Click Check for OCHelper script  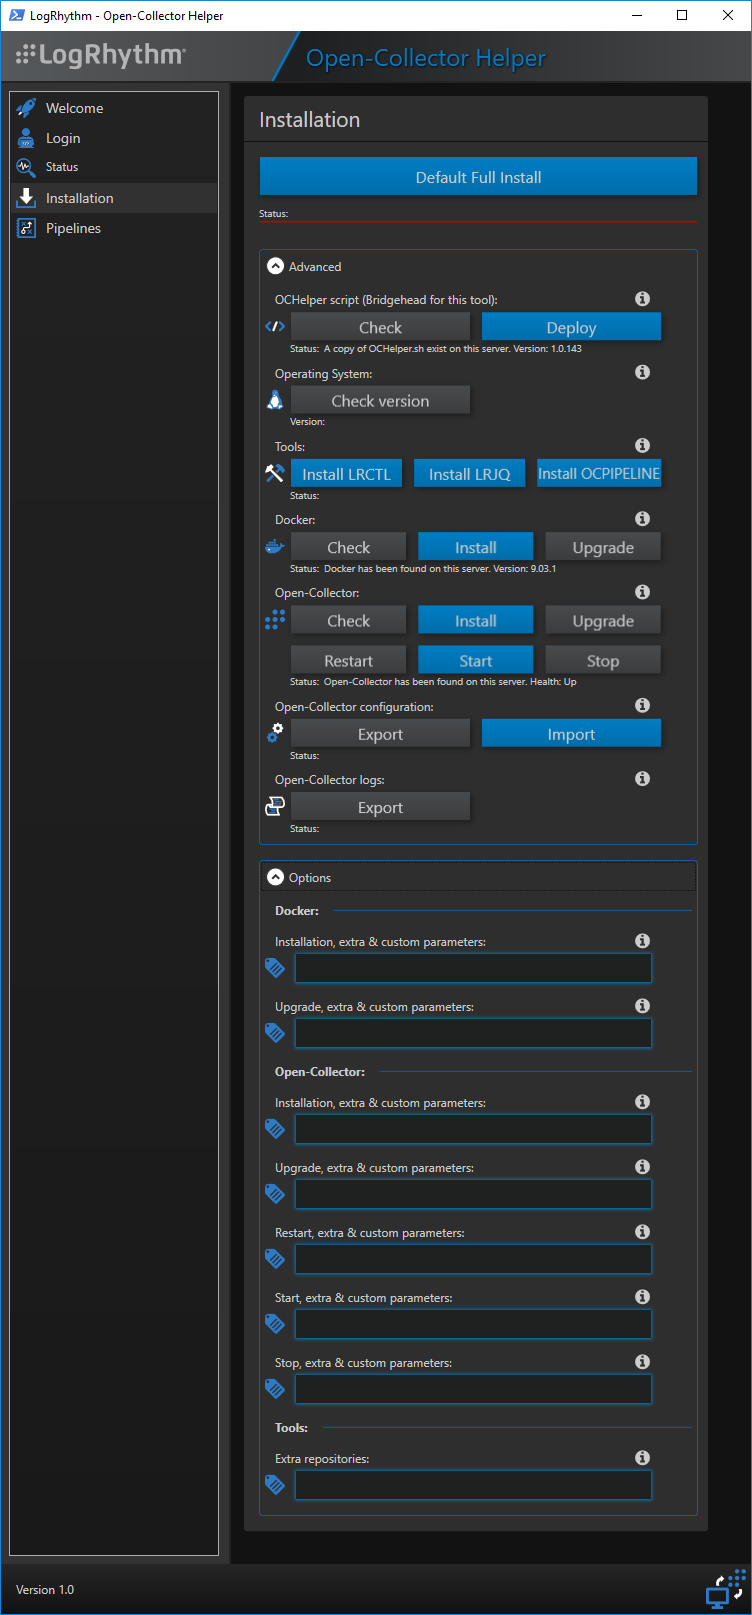(380, 327)
